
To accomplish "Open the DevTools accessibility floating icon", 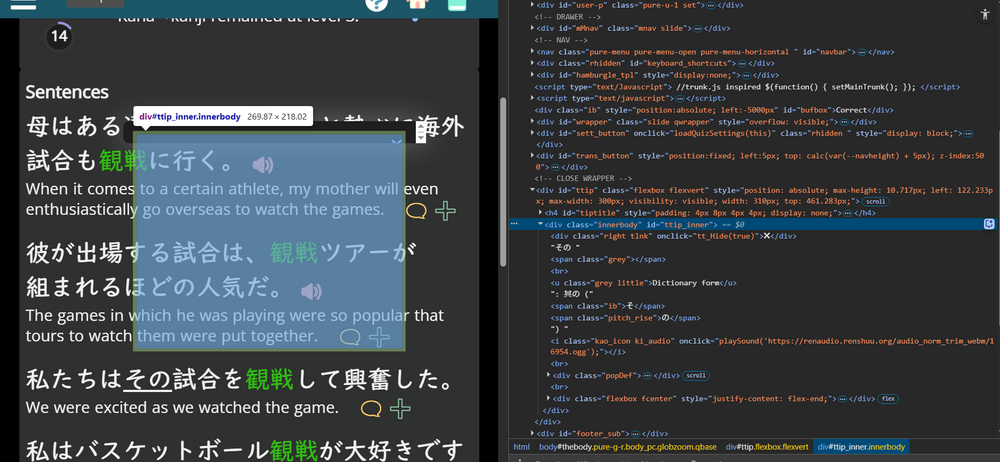I will click(983, 15).
